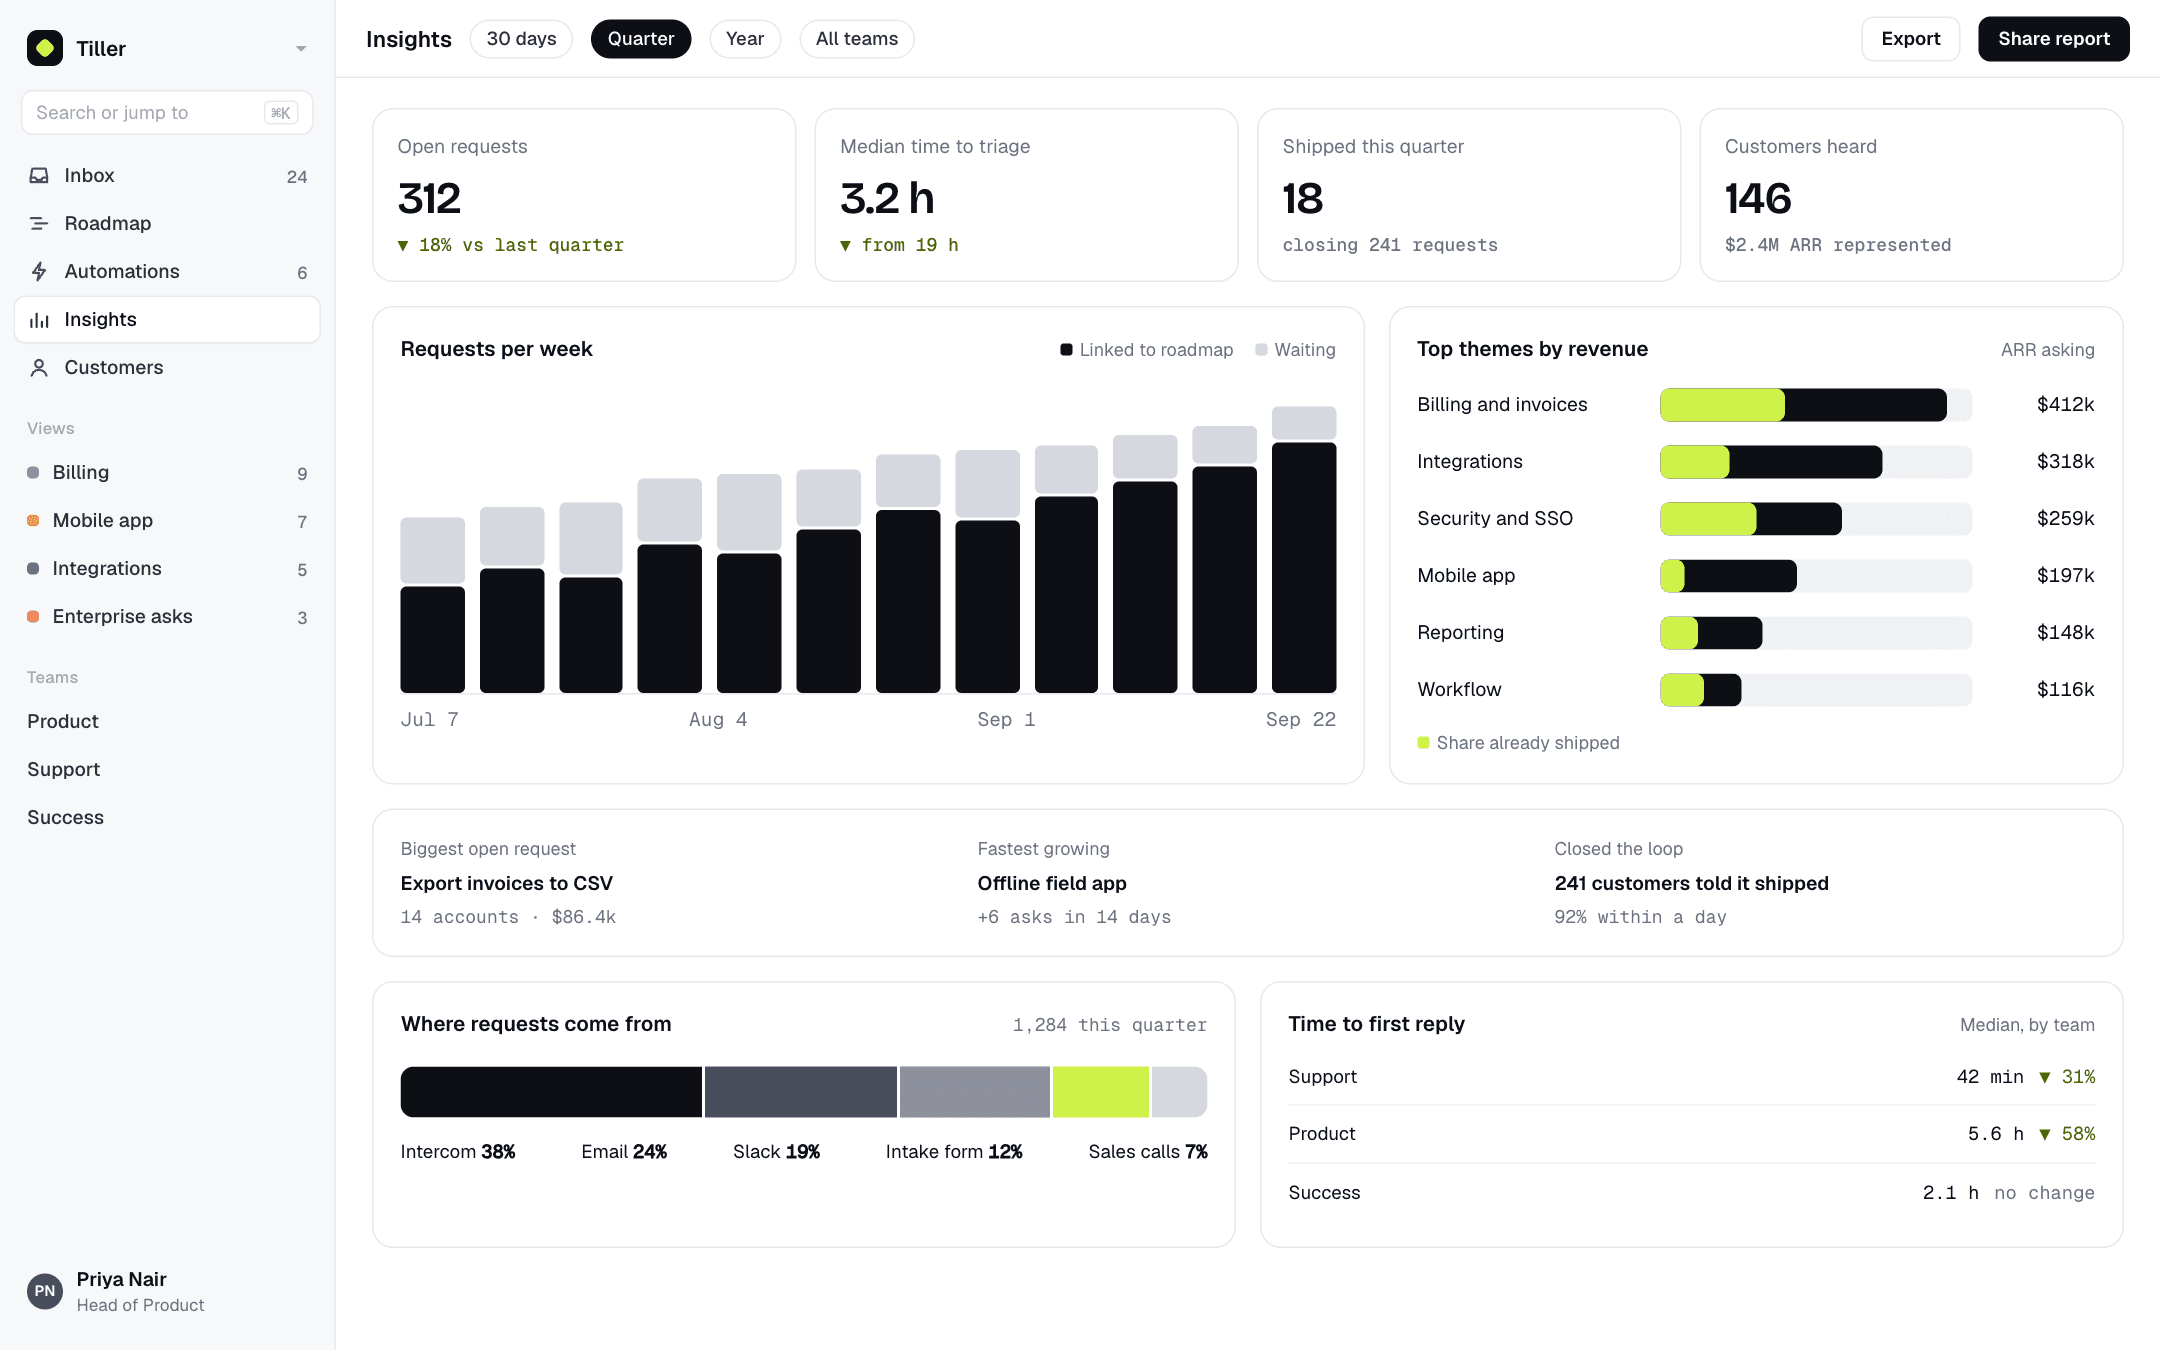The image size is (2160, 1350).
Task: Click the Integrations view gray dot
Action: [33, 568]
